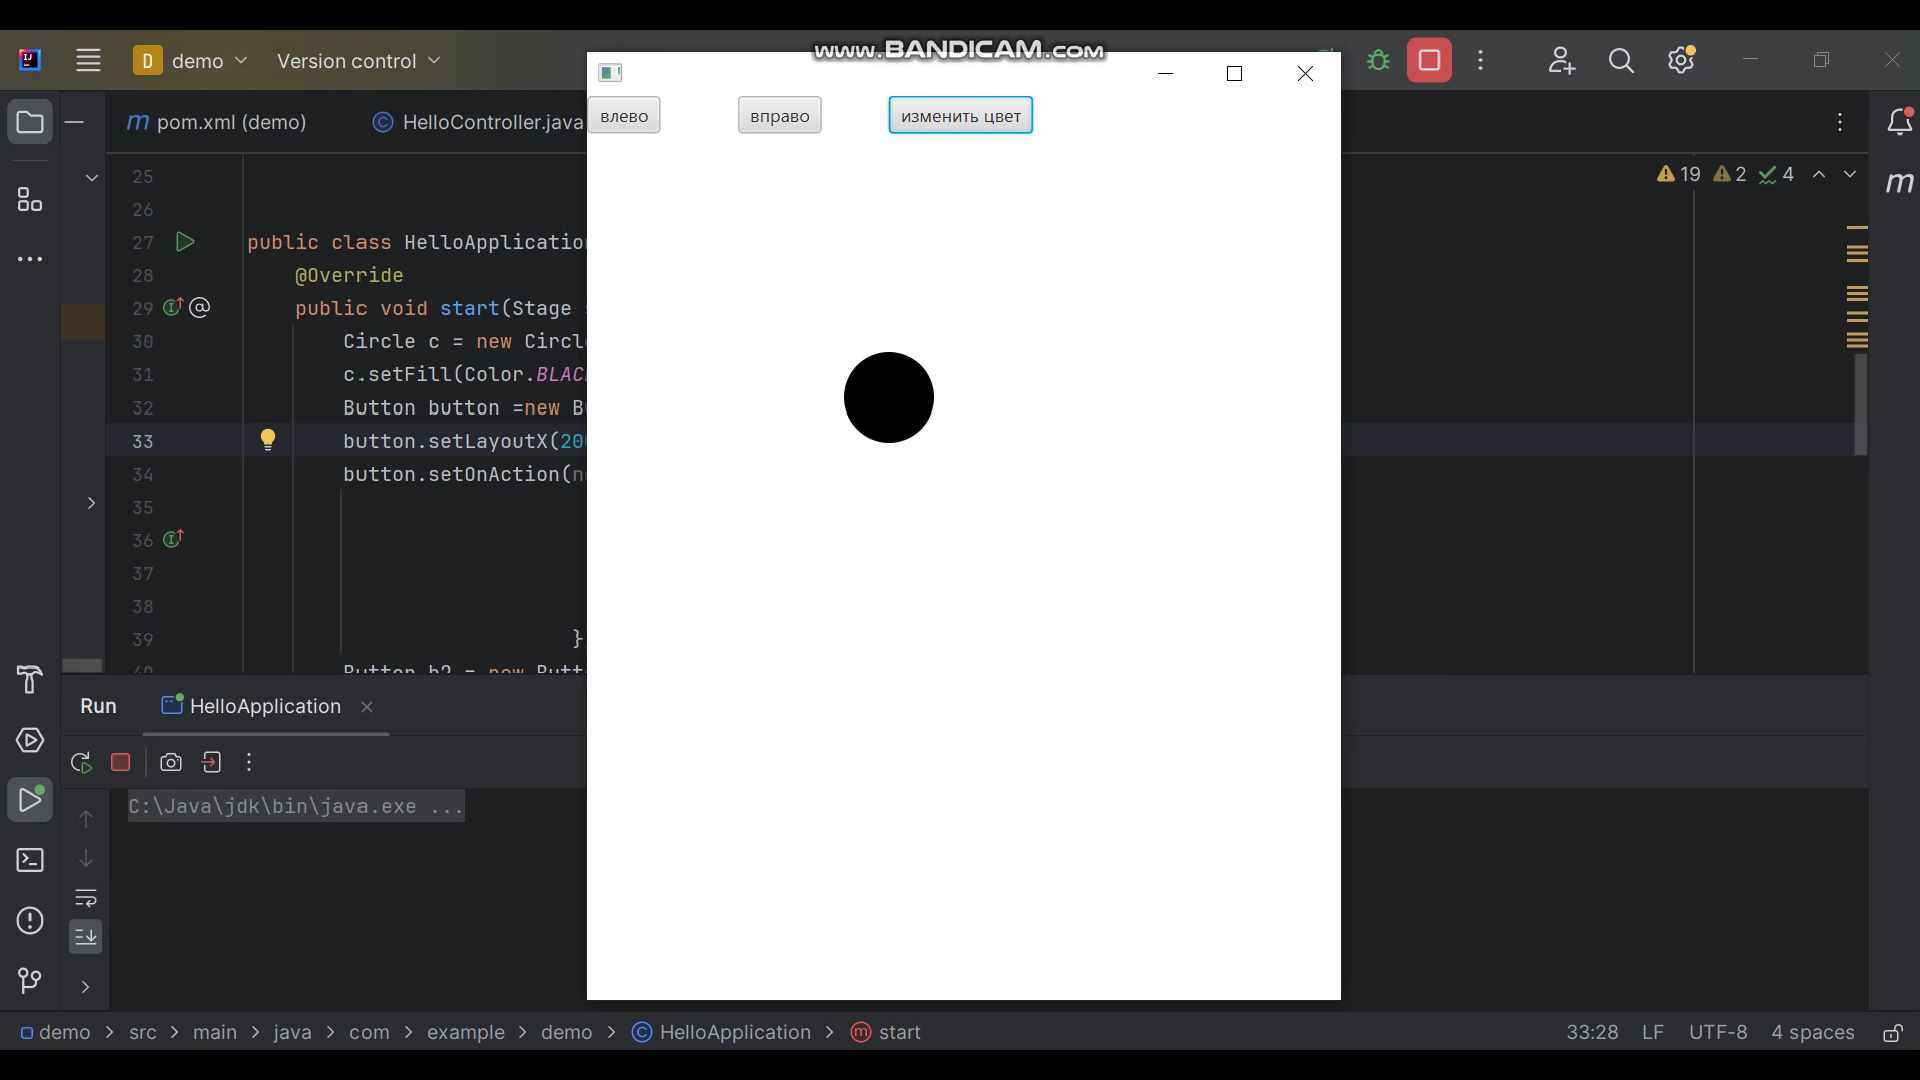Toggle read-only lock in status bar
Image resolution: width=1920 pixels, height=1080 pixels.
1893,1033
